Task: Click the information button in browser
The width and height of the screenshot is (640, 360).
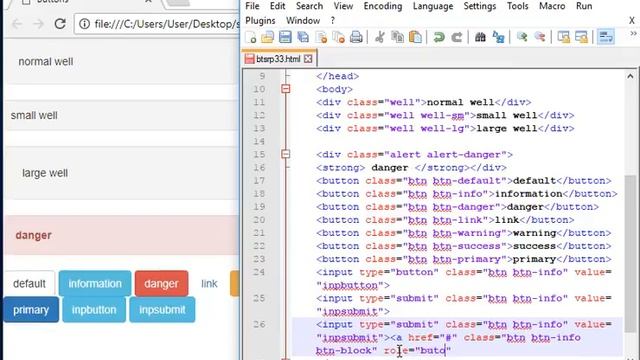Action: pos(95,284)
